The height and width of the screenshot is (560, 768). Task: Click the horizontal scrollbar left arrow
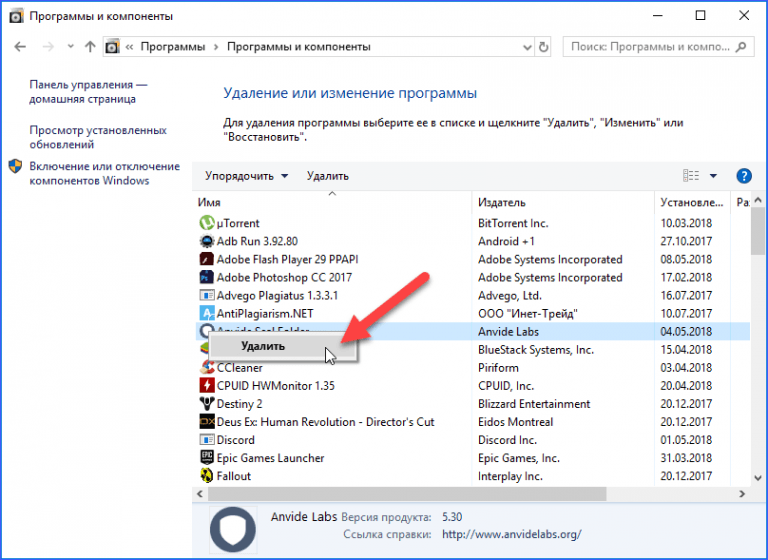coord(200,494)
